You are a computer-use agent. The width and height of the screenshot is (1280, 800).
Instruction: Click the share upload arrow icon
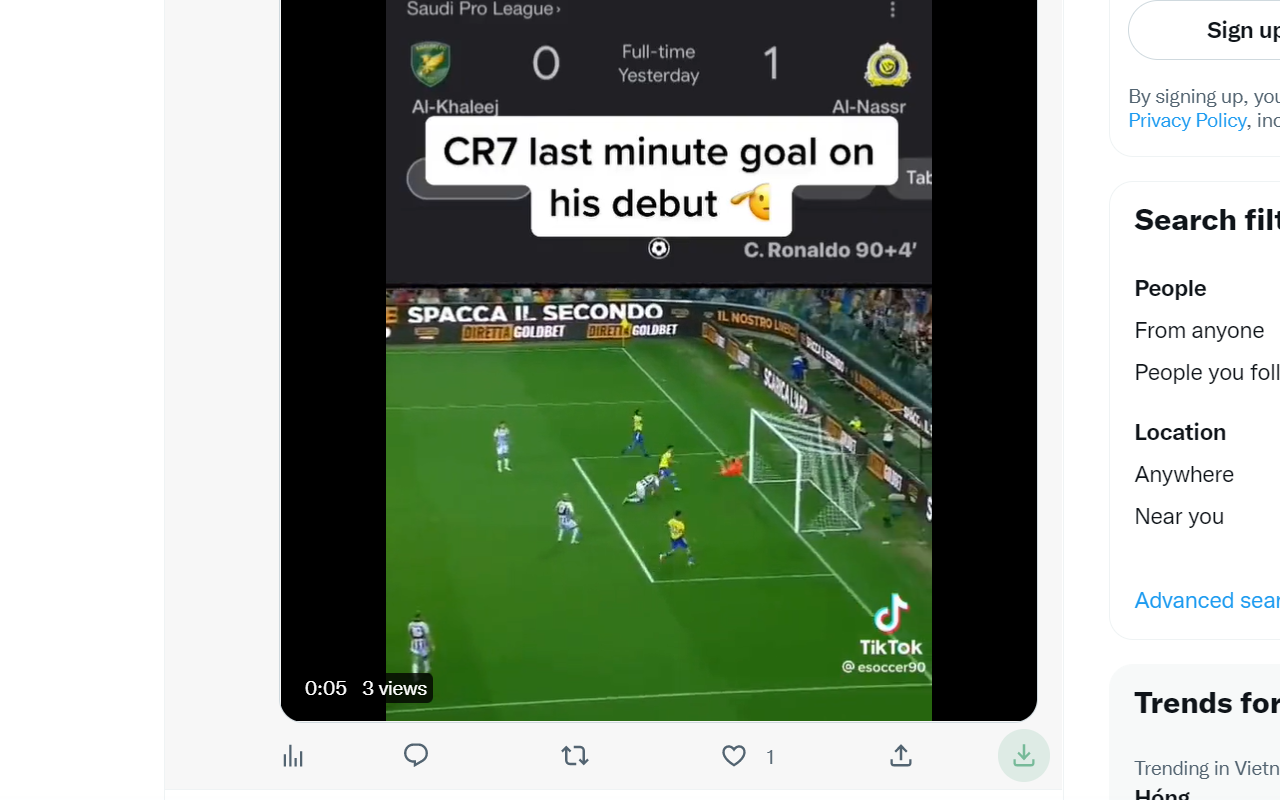pyautogui.click(x=901, y=756)
